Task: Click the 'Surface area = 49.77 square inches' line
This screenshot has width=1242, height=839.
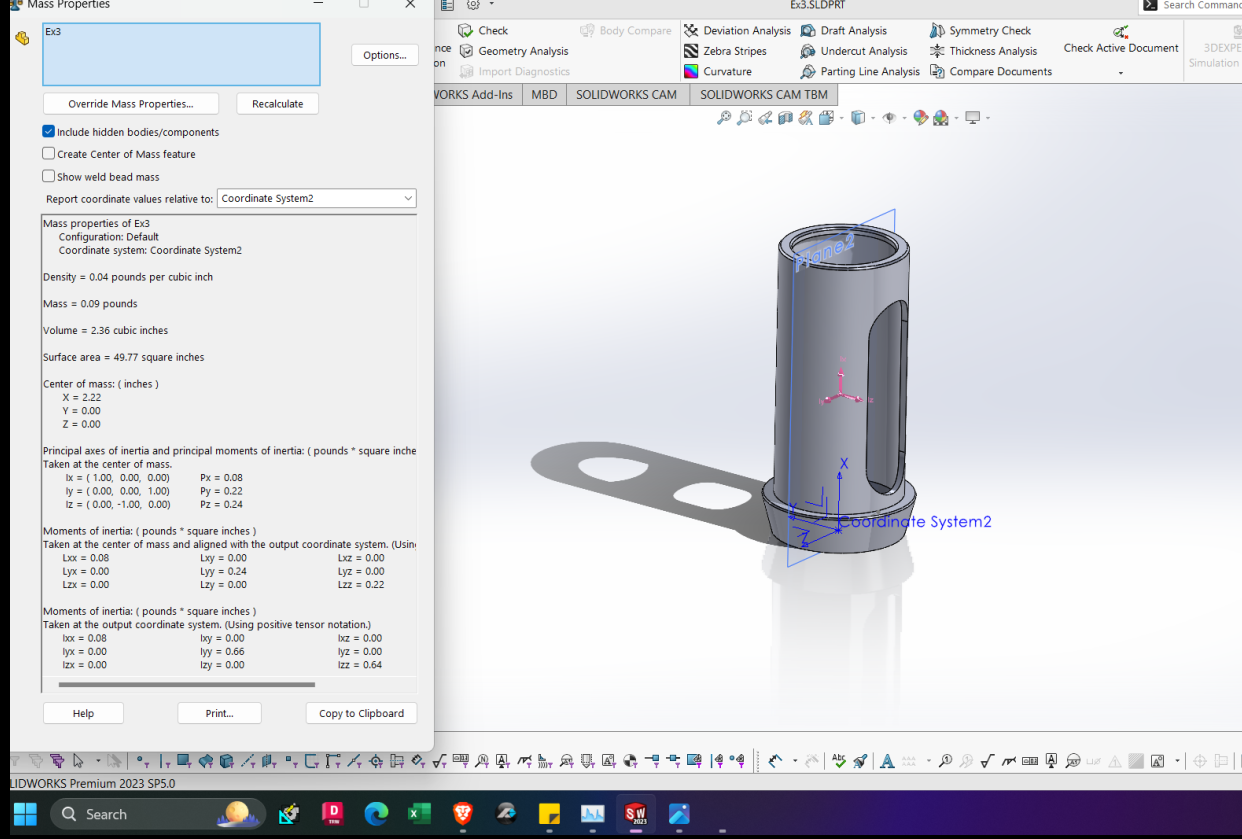Action: [124, 357]
